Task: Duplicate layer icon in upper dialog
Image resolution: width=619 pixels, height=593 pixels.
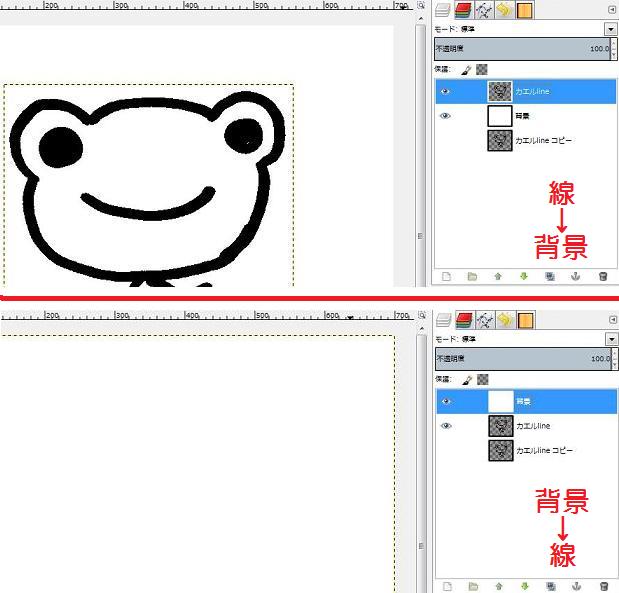Action: pyautogui.click(x=550, y=276)
